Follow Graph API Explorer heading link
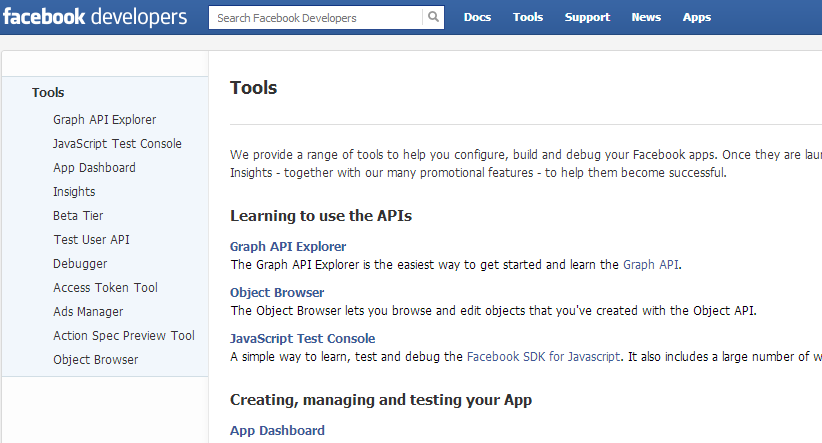 tap(288, 246)
